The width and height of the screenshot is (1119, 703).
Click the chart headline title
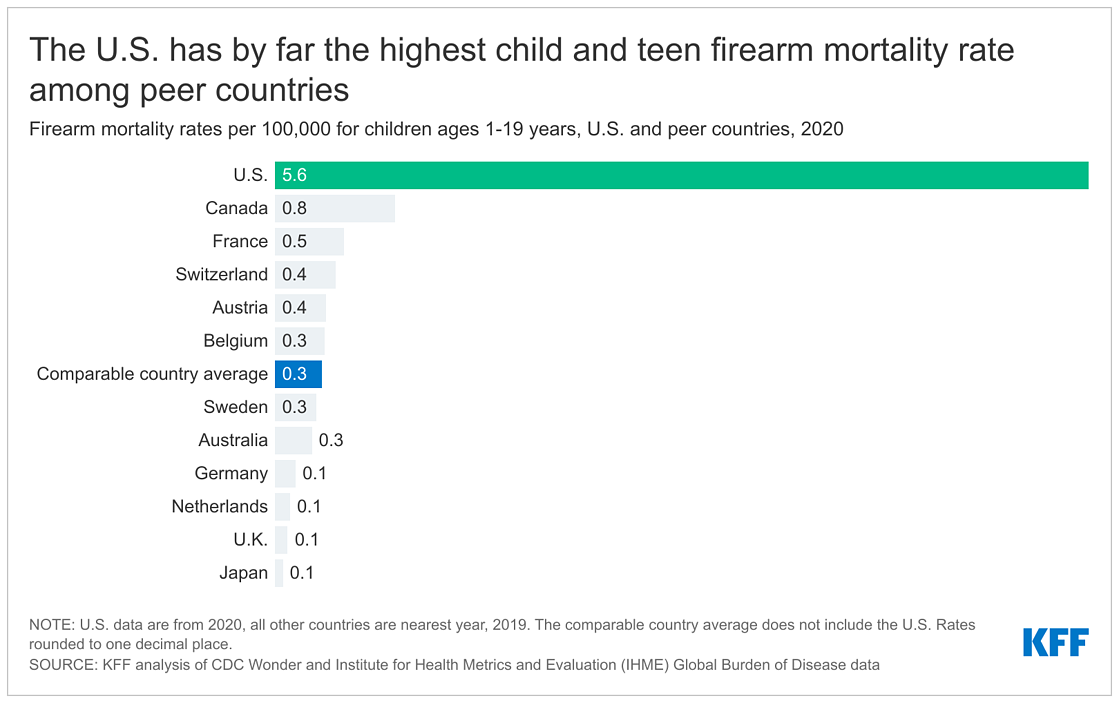pyautogui.click(x=520, y=70)
